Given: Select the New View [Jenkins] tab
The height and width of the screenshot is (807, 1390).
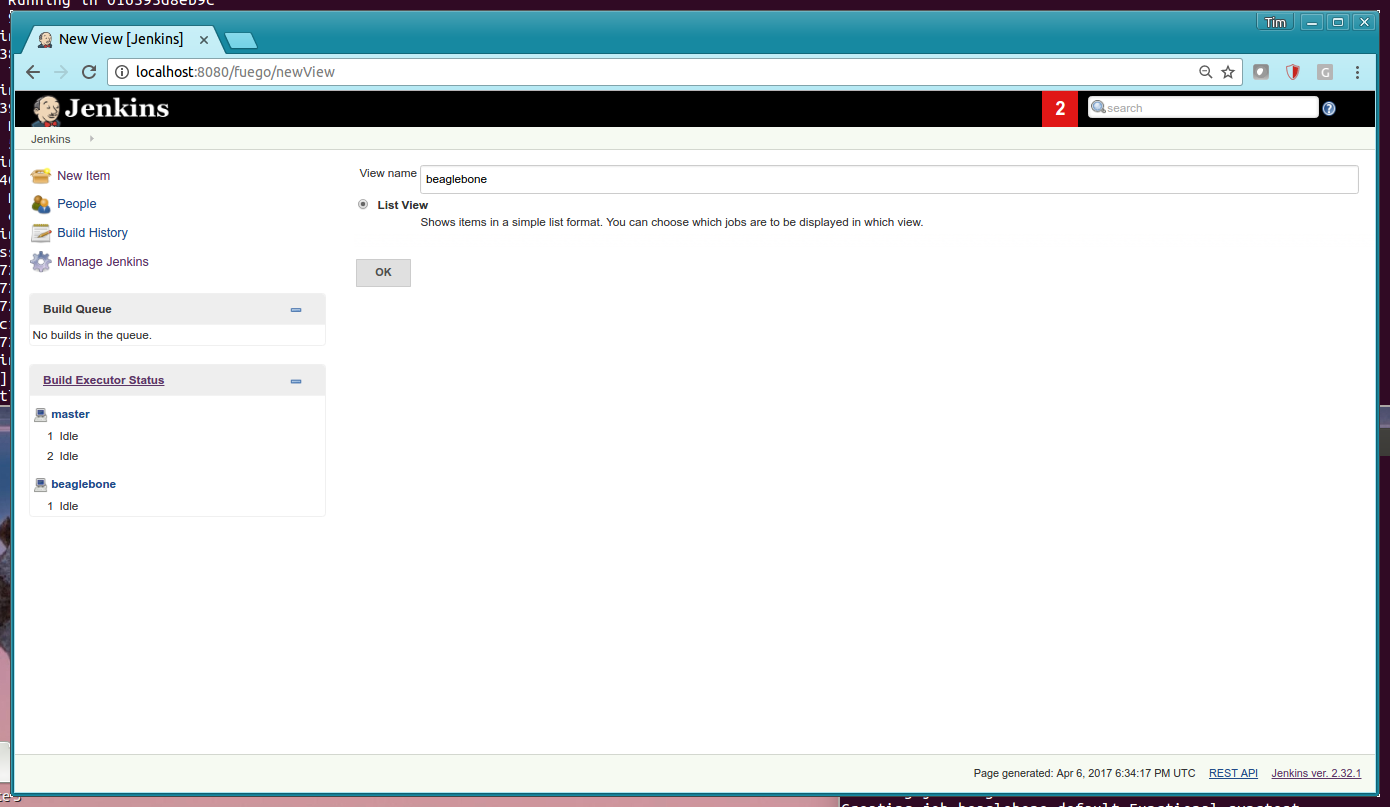Looking at the screenshot, I should (x=120, y=39).
